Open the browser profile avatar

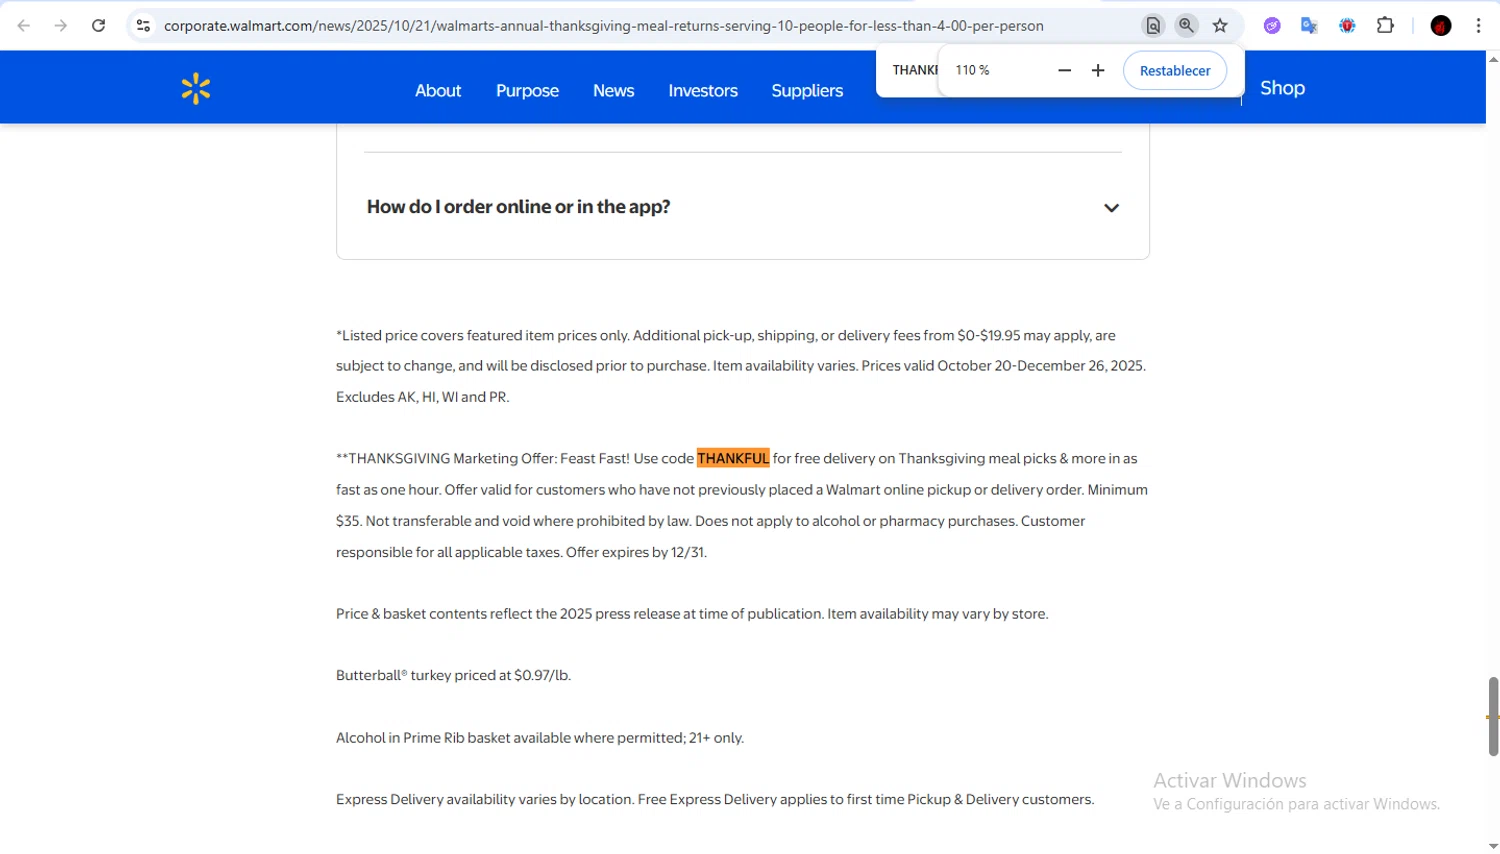click(1441, 26)
